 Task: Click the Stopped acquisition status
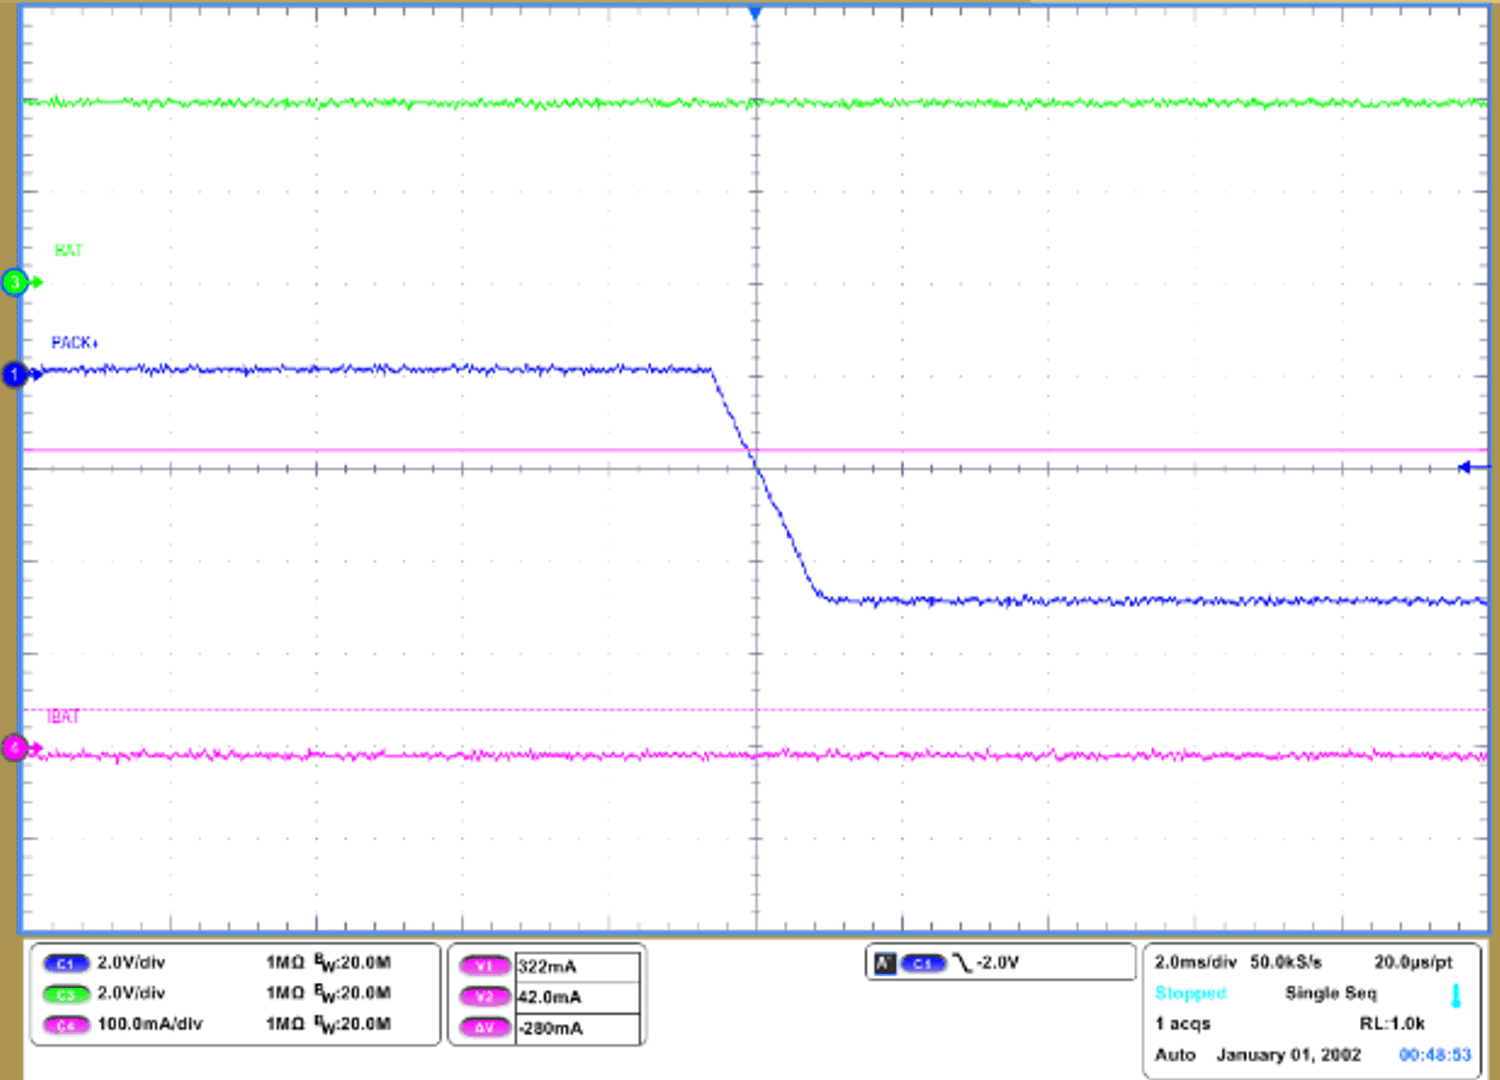click(x=1190, y=993)
